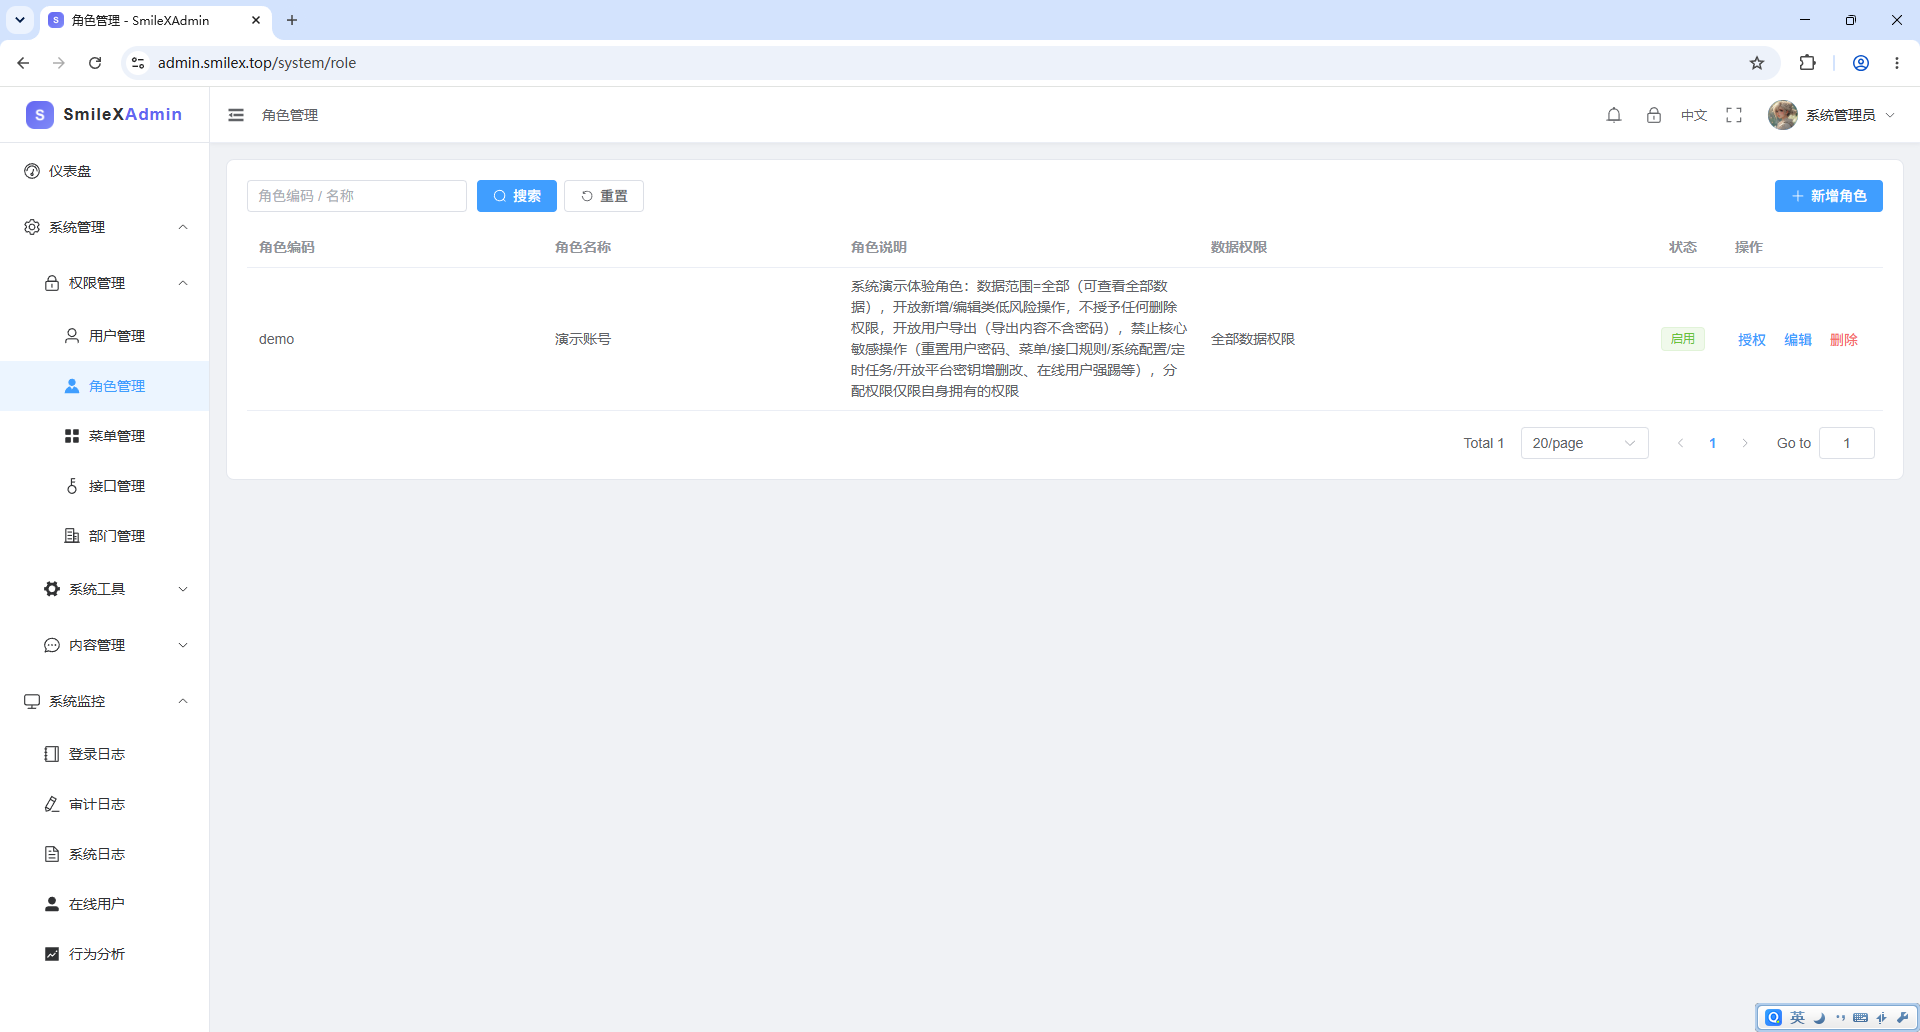Reload the page
1920x1032 pixels.
(95, 63)
